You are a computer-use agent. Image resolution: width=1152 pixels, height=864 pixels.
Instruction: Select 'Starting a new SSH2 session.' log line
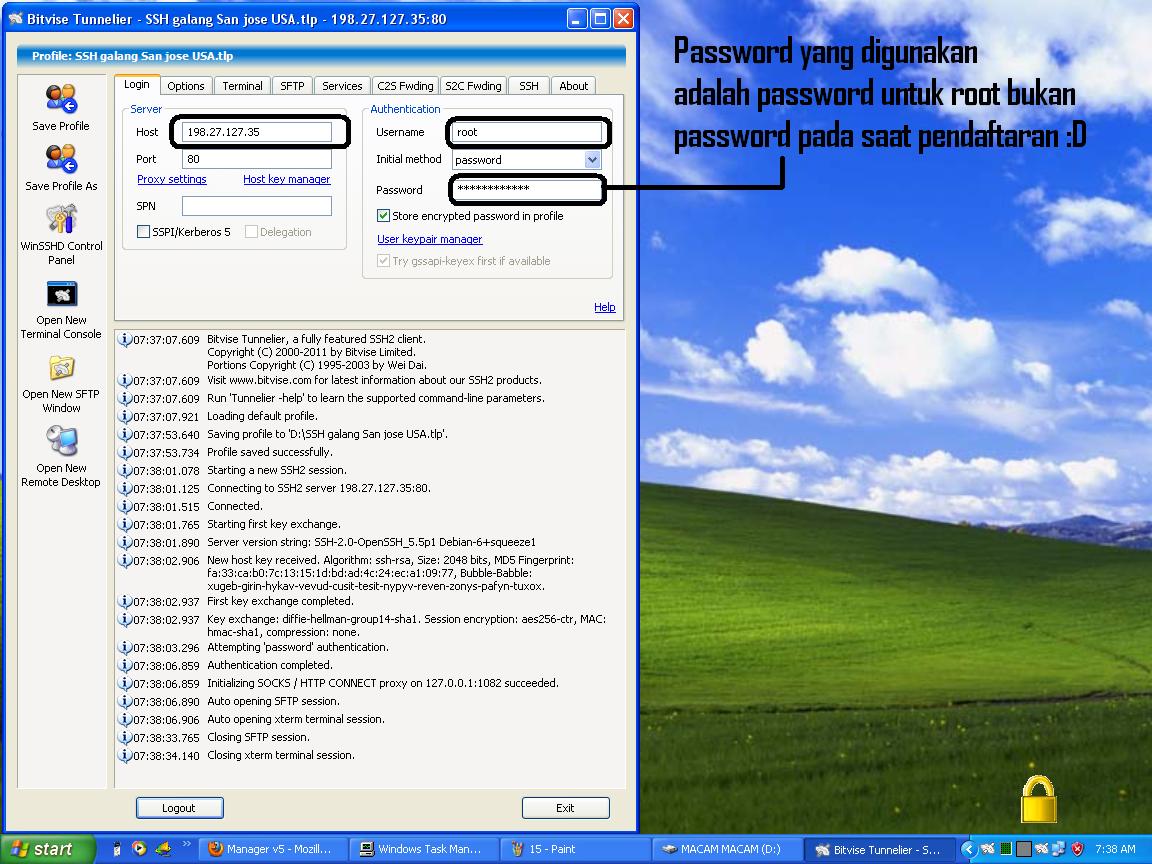click(276, 470)
